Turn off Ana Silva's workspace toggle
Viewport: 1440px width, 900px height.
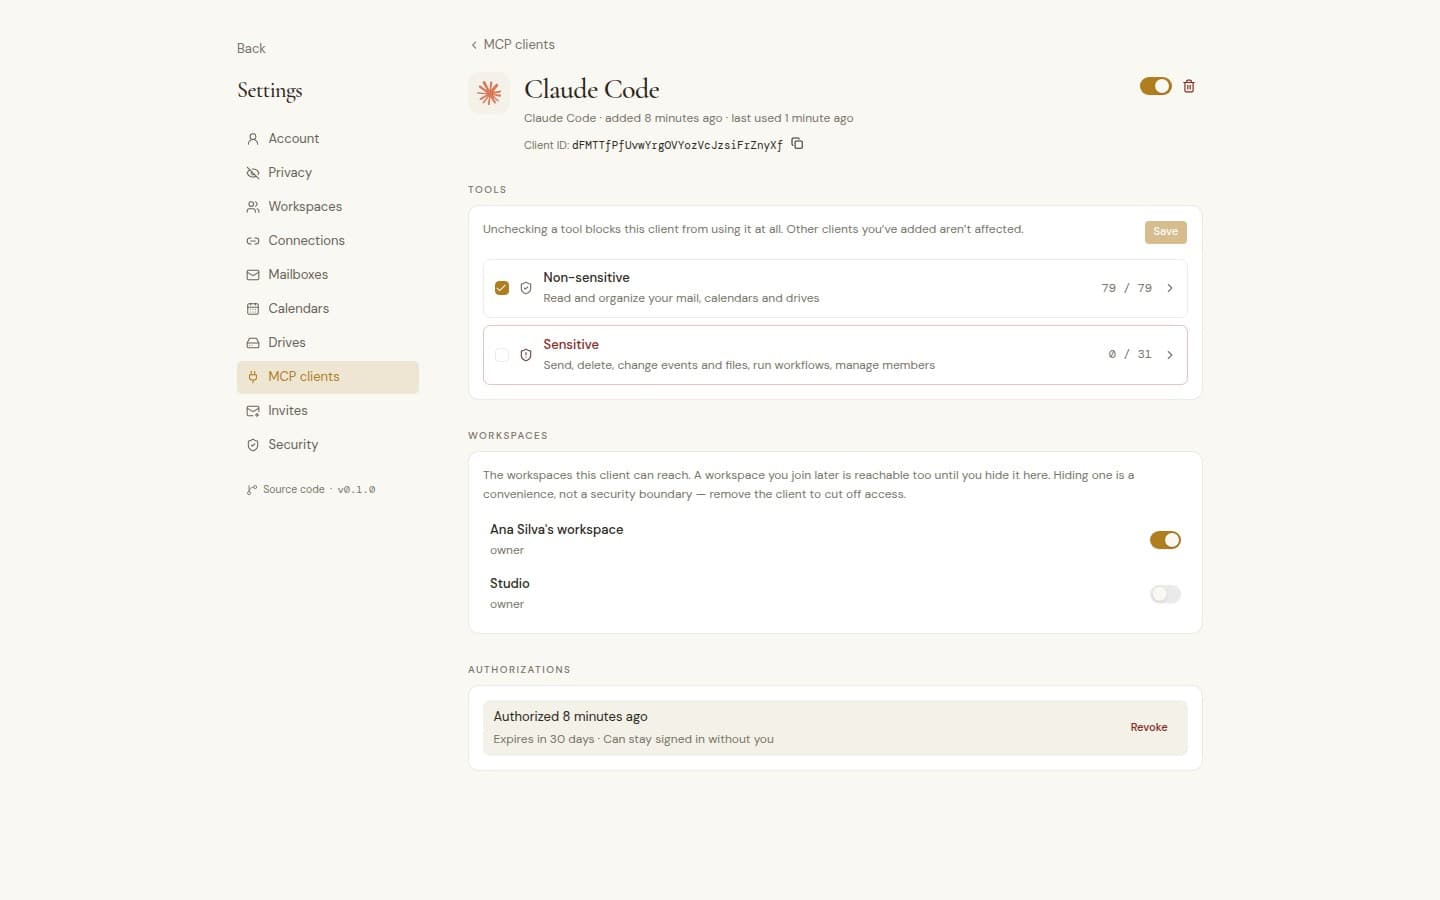1165,540
